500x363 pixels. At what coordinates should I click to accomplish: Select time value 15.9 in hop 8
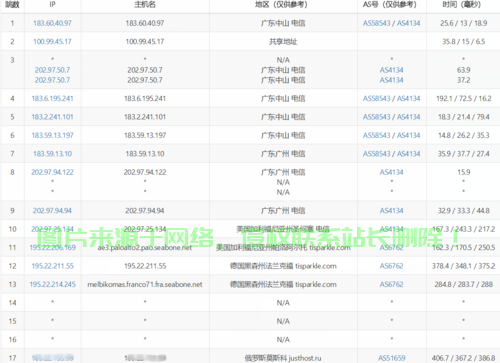[x=463, y=172]
